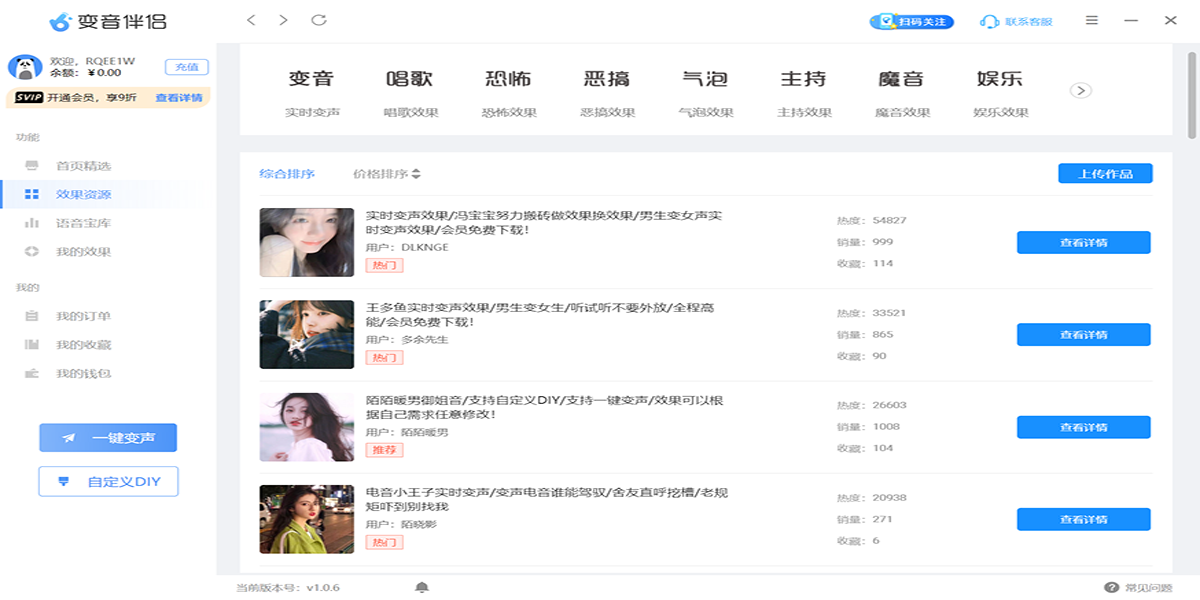1200x600 pixels.
Task: View details of 冯宝宝 effect
Action: pos(1083,242)
